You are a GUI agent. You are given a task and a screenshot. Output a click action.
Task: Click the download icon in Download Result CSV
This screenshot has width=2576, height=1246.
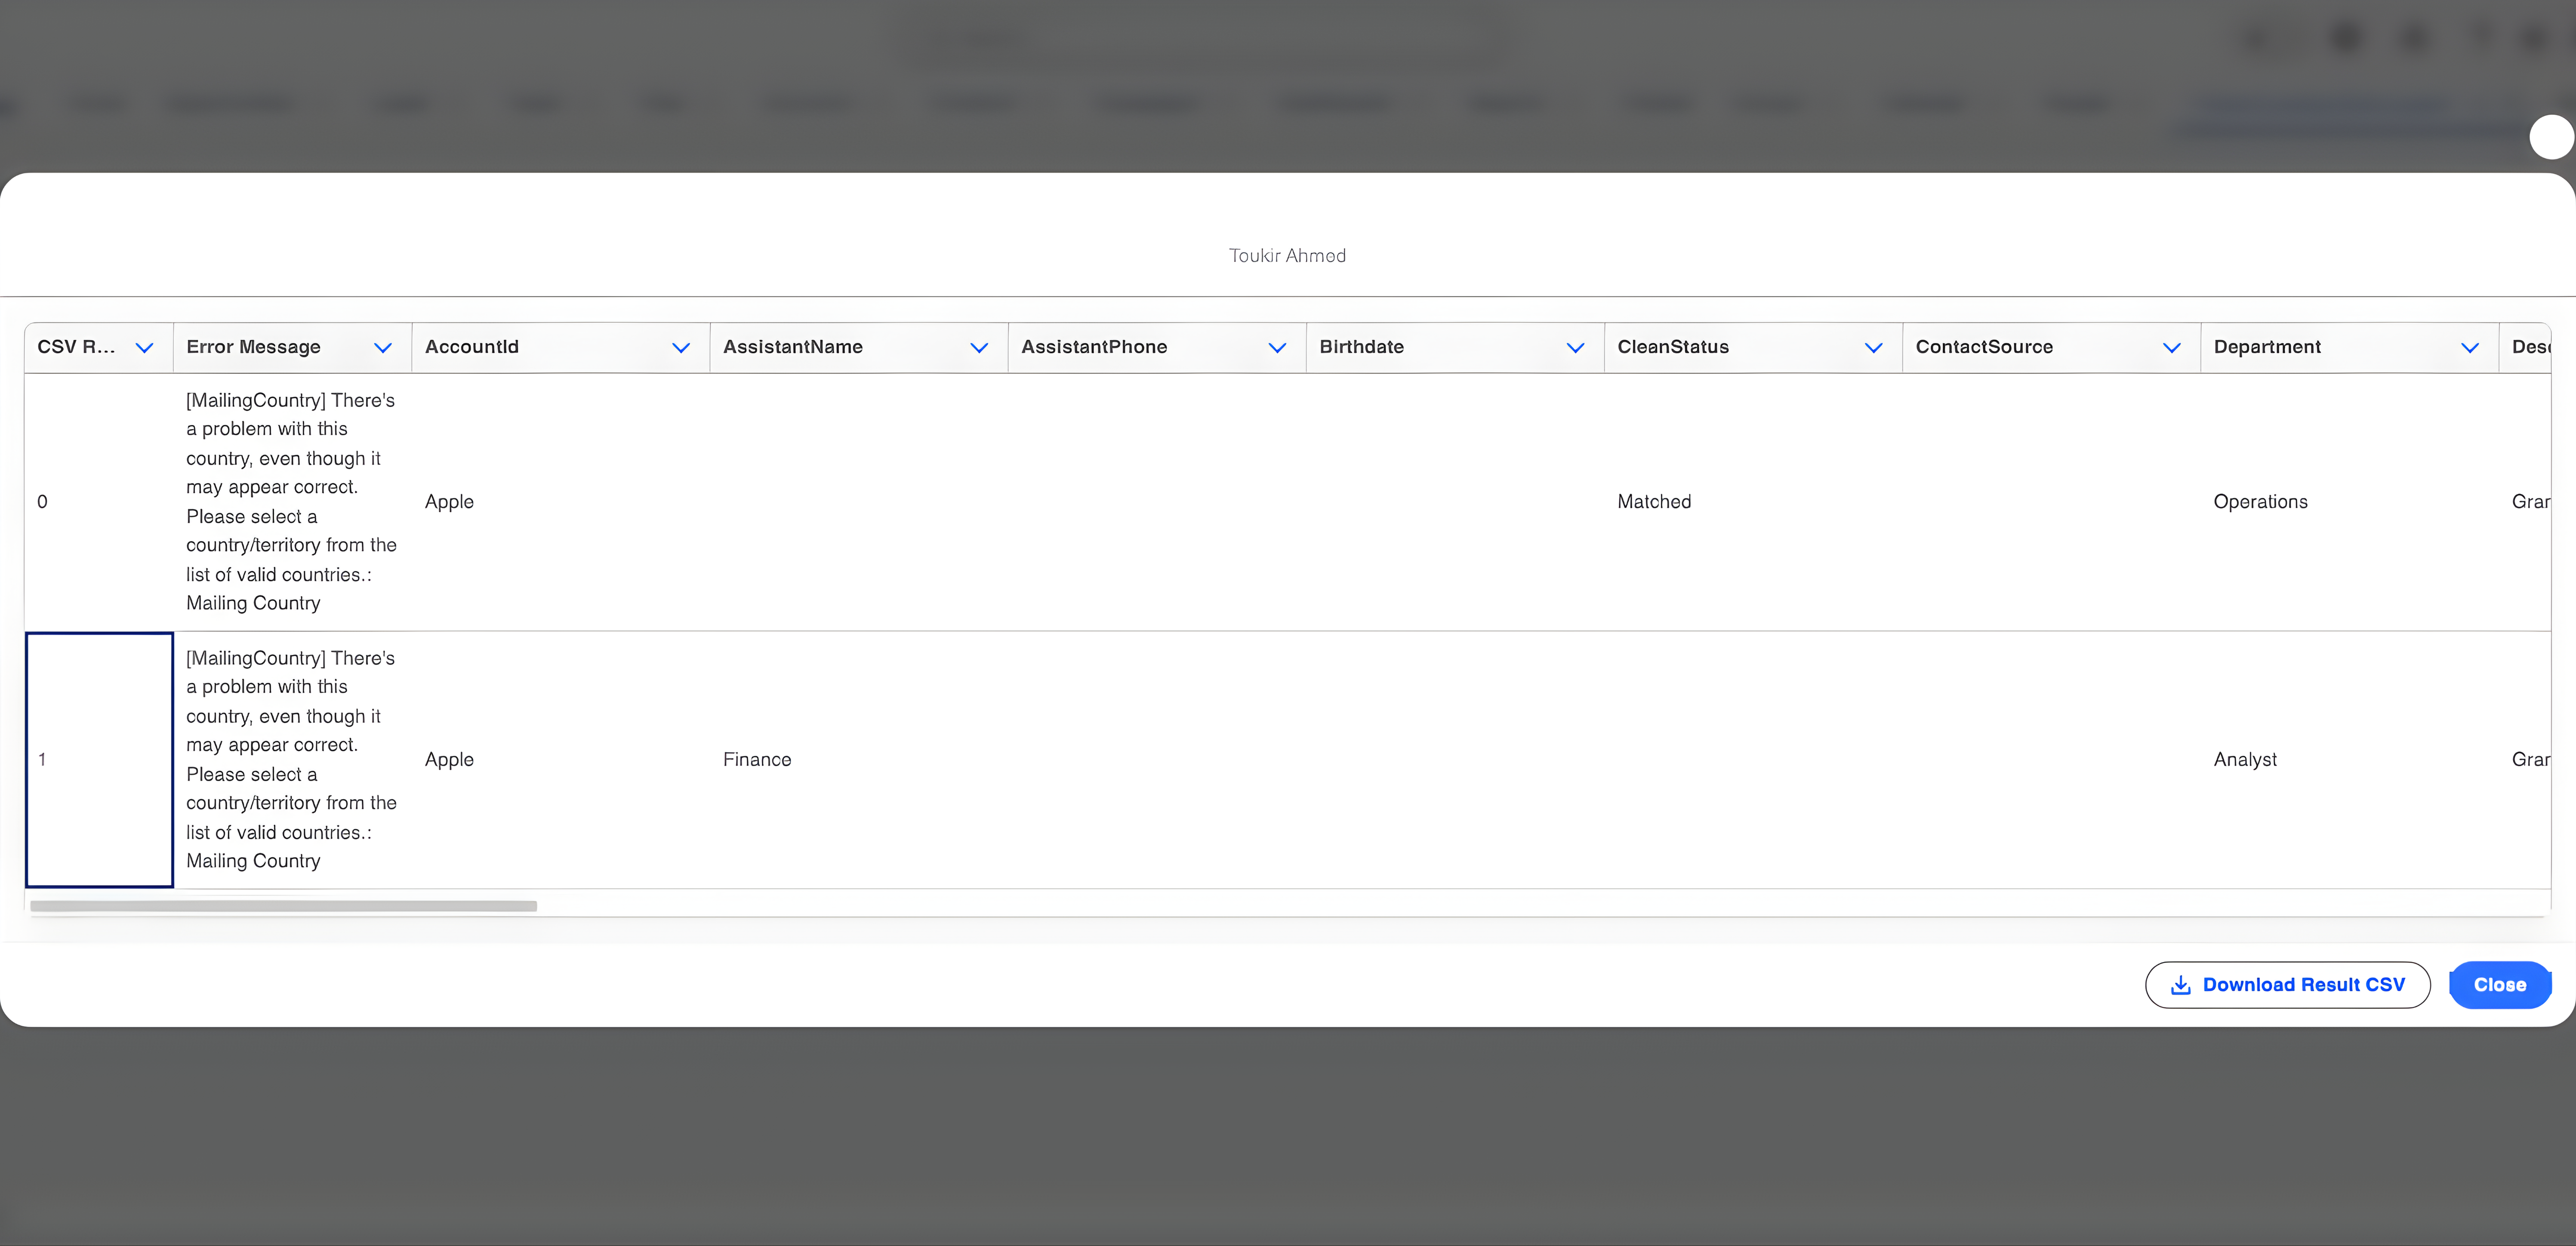click(x=2181, y=985)
